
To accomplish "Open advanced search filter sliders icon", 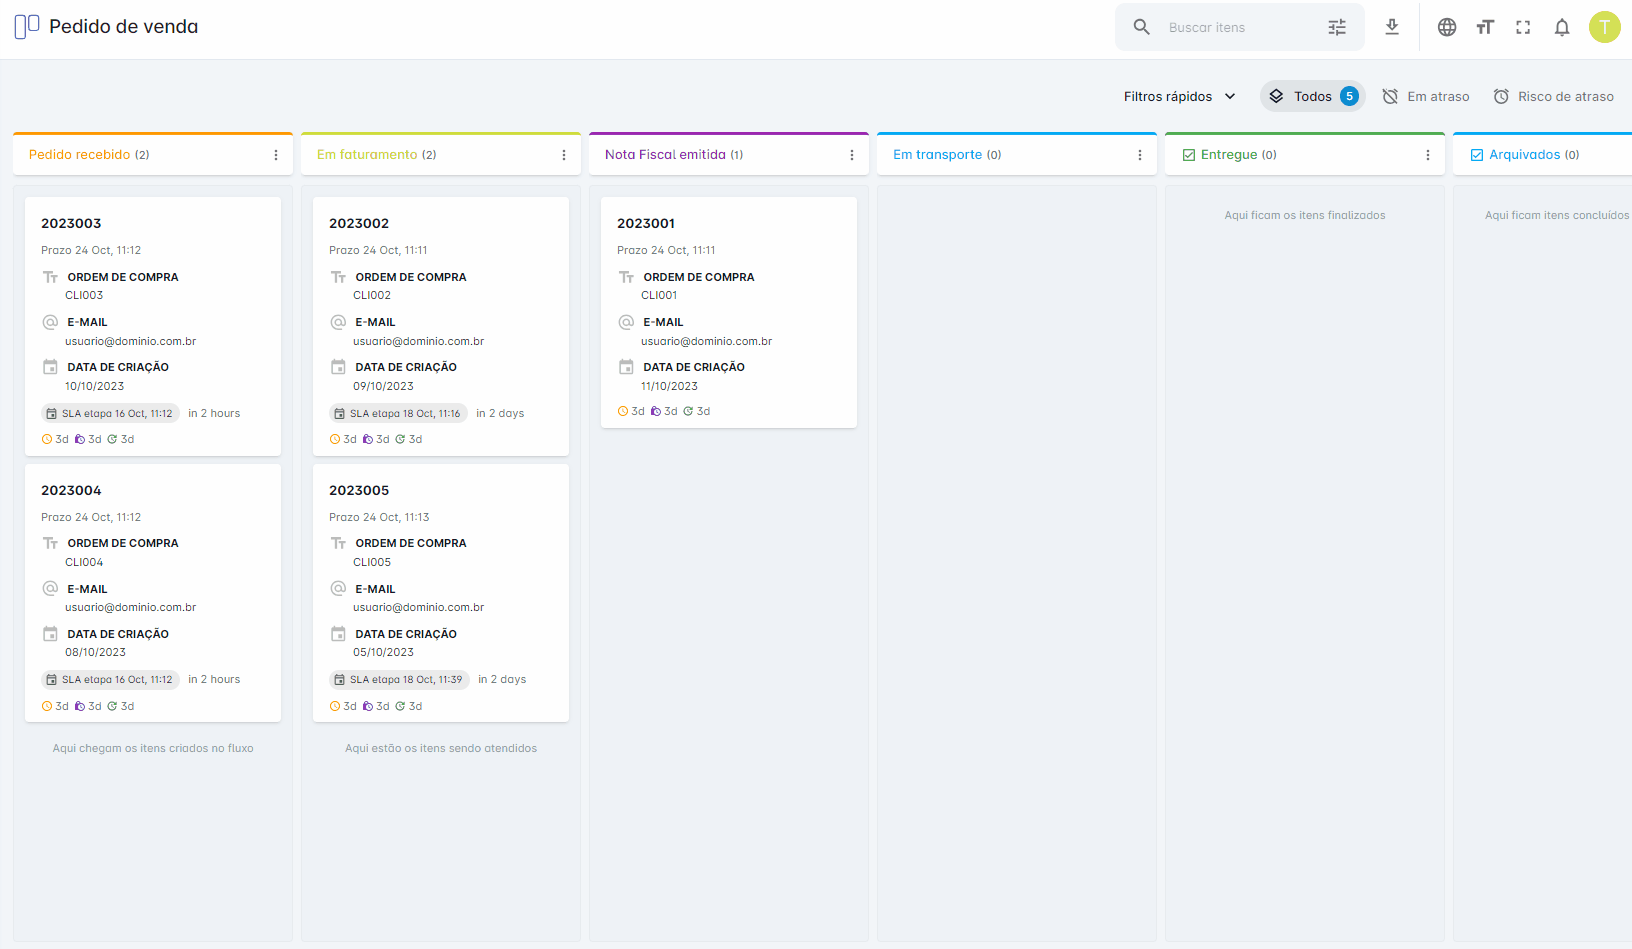I will click(x=1337, y=27).
